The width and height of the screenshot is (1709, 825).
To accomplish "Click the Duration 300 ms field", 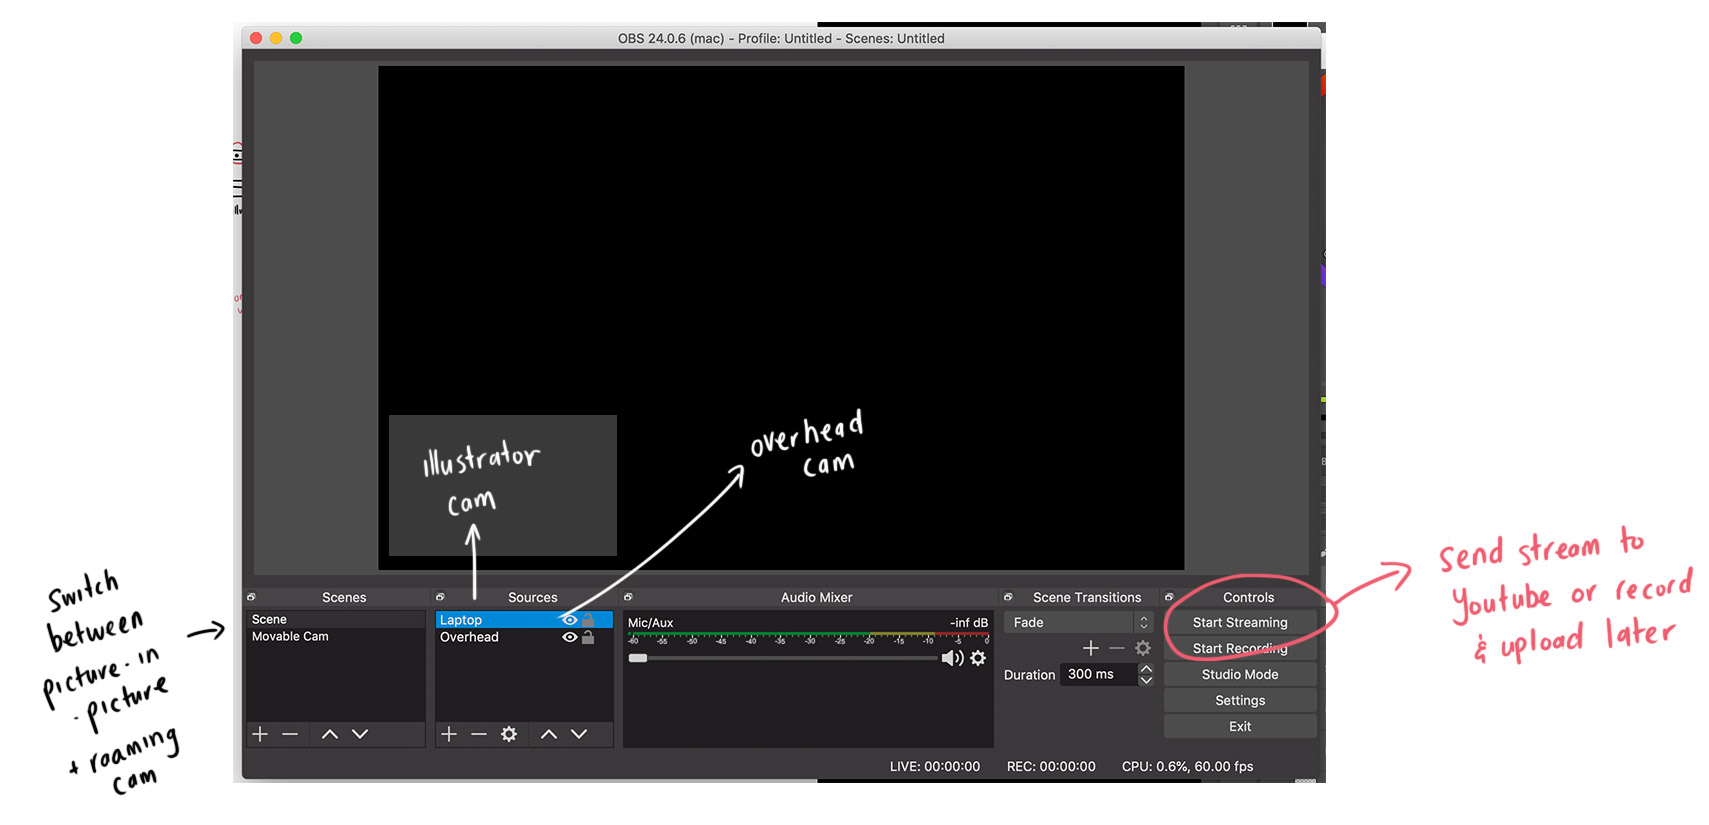I will click(1098, 674).
